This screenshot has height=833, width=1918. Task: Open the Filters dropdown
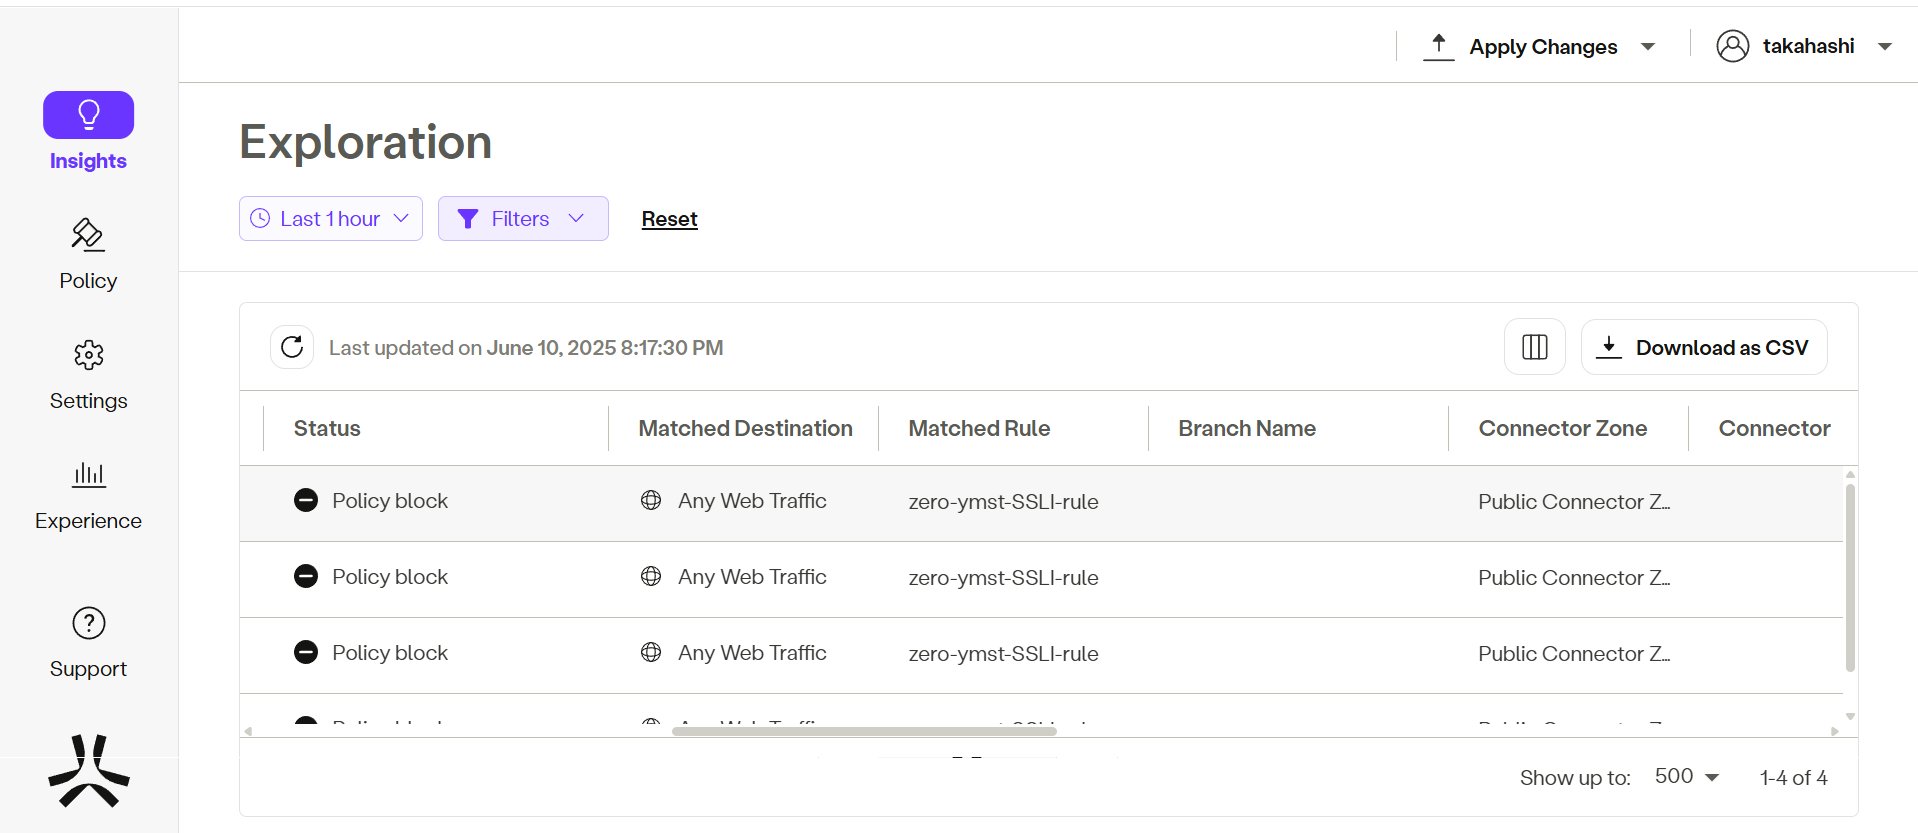(522, 219)
